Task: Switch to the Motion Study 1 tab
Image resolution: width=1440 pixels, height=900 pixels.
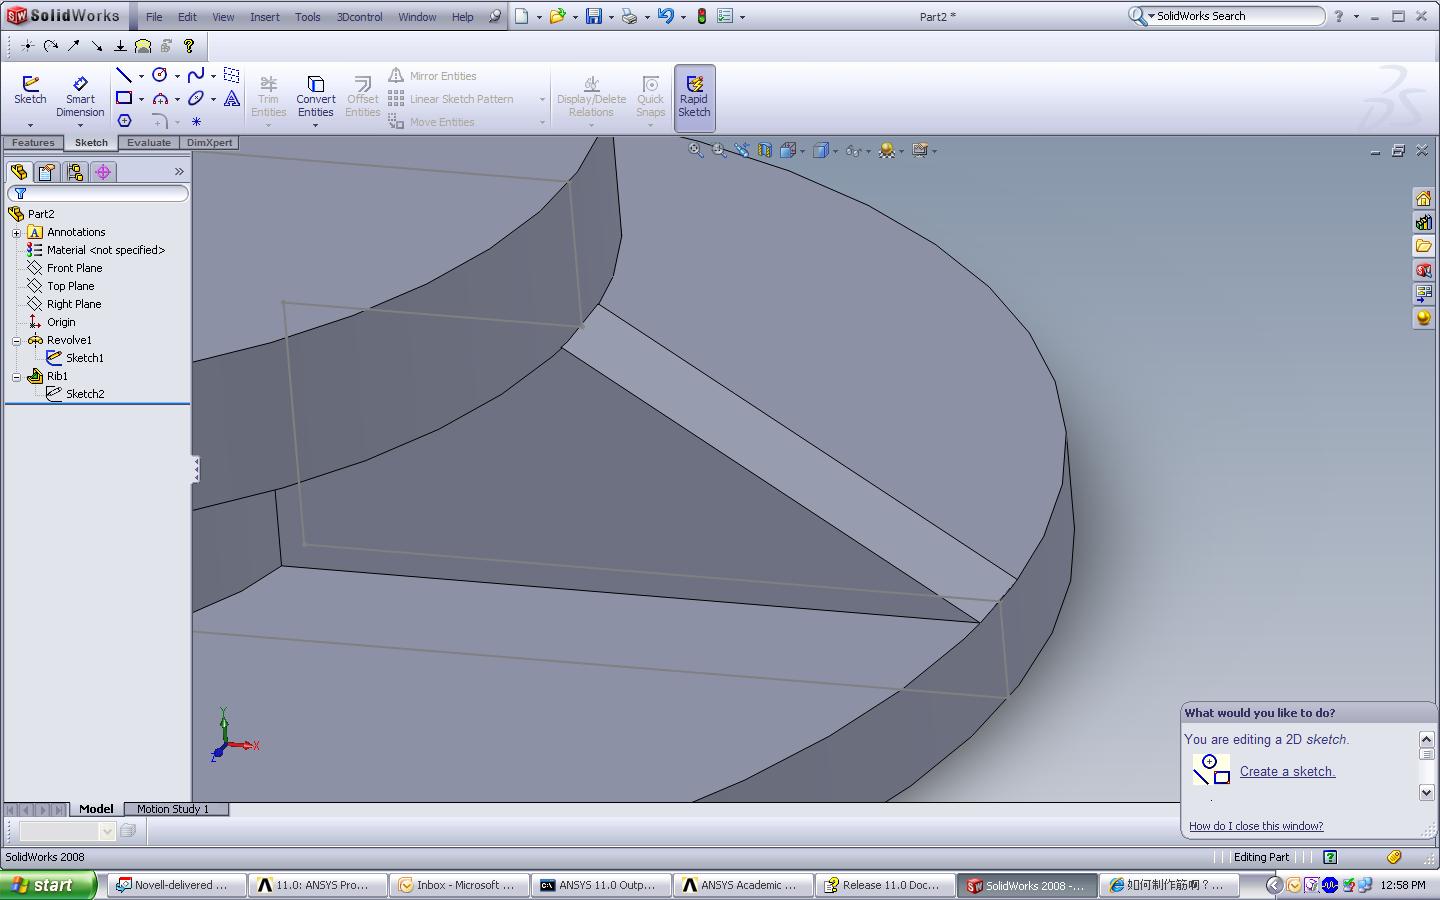Action: pyautogui.click(x=173, y=809)
